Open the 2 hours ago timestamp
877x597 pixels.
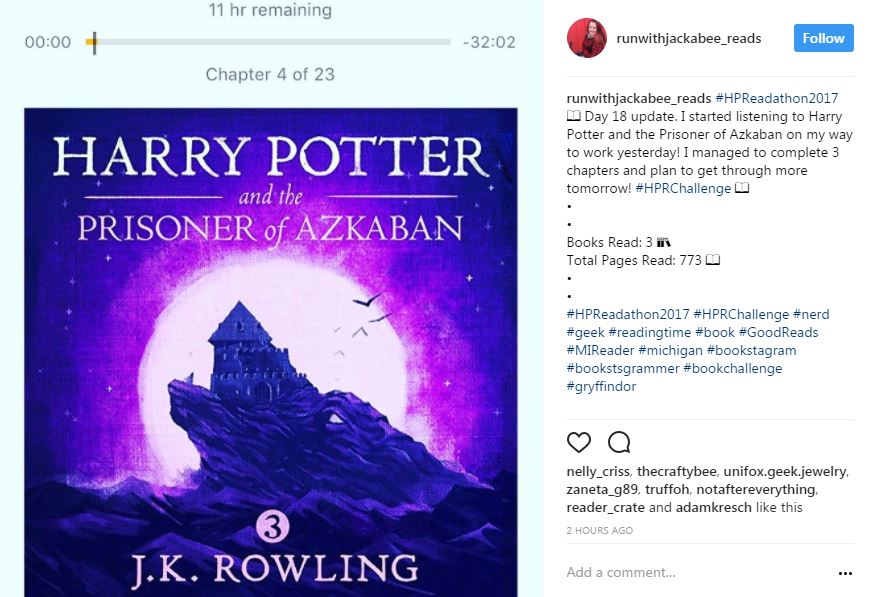(x=600, y=530)
